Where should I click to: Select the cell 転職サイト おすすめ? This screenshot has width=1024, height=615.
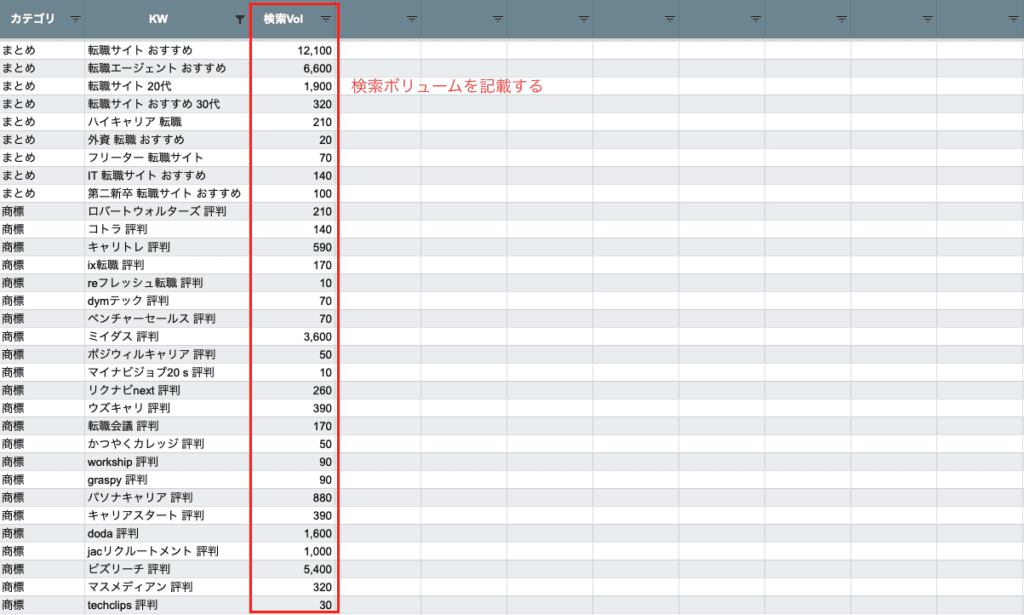tap(167, 50)
